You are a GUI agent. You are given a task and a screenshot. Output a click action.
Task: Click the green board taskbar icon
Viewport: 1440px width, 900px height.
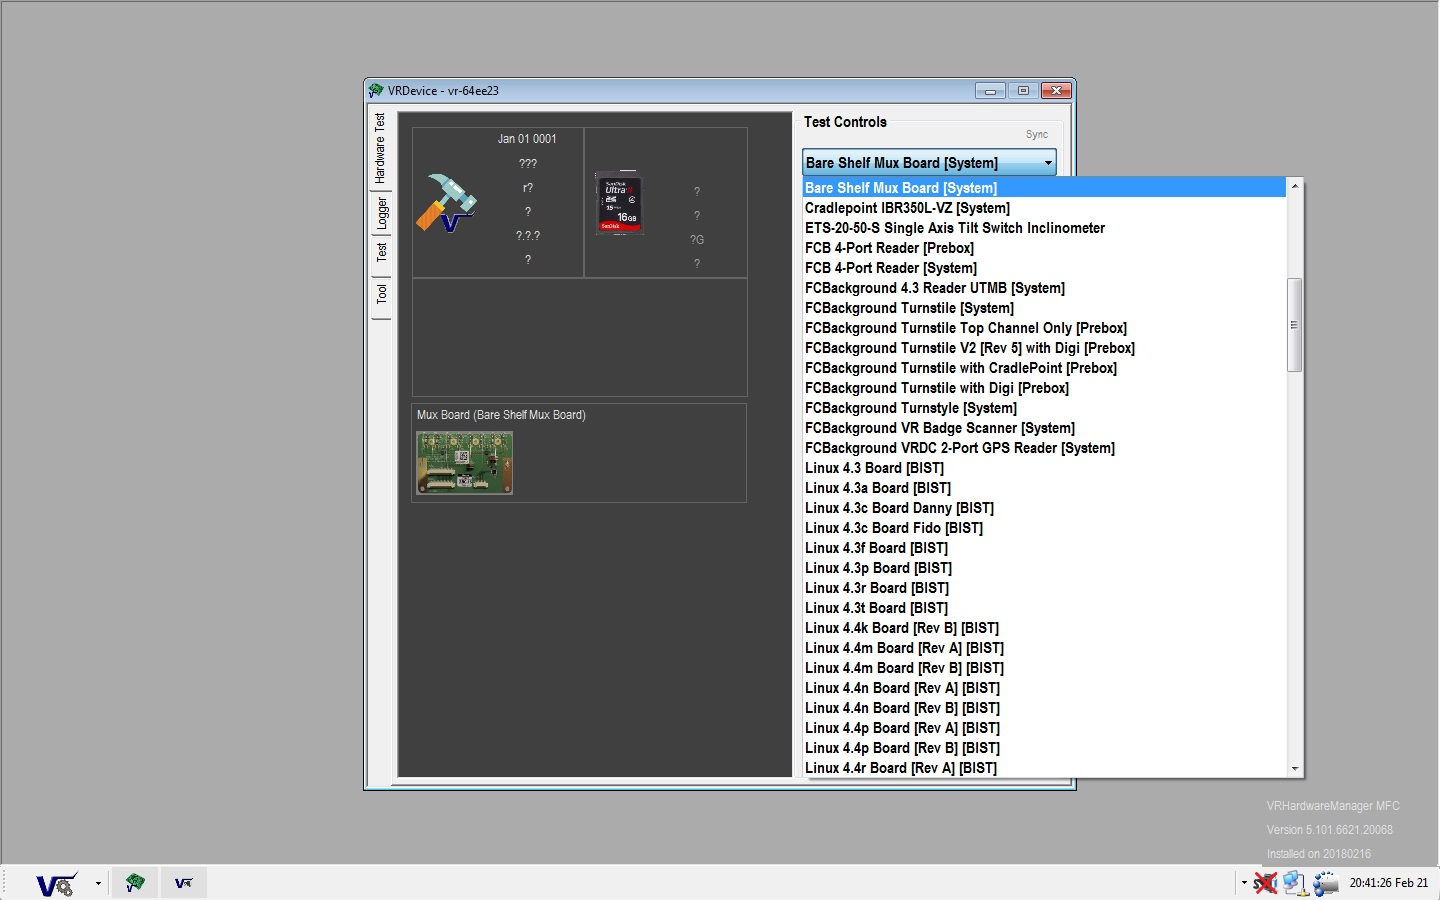(135, 883)
